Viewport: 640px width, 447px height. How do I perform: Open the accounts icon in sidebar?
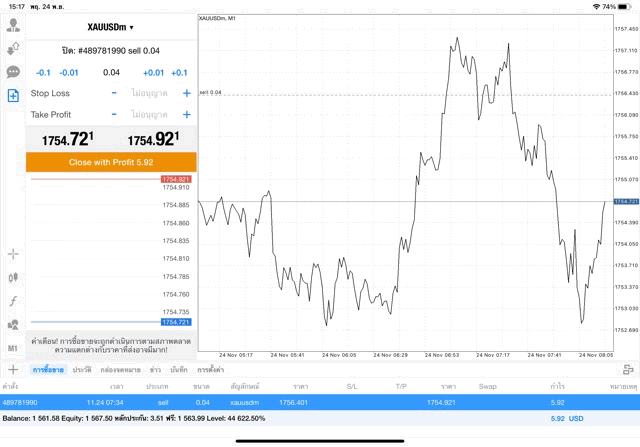[13, 26]
